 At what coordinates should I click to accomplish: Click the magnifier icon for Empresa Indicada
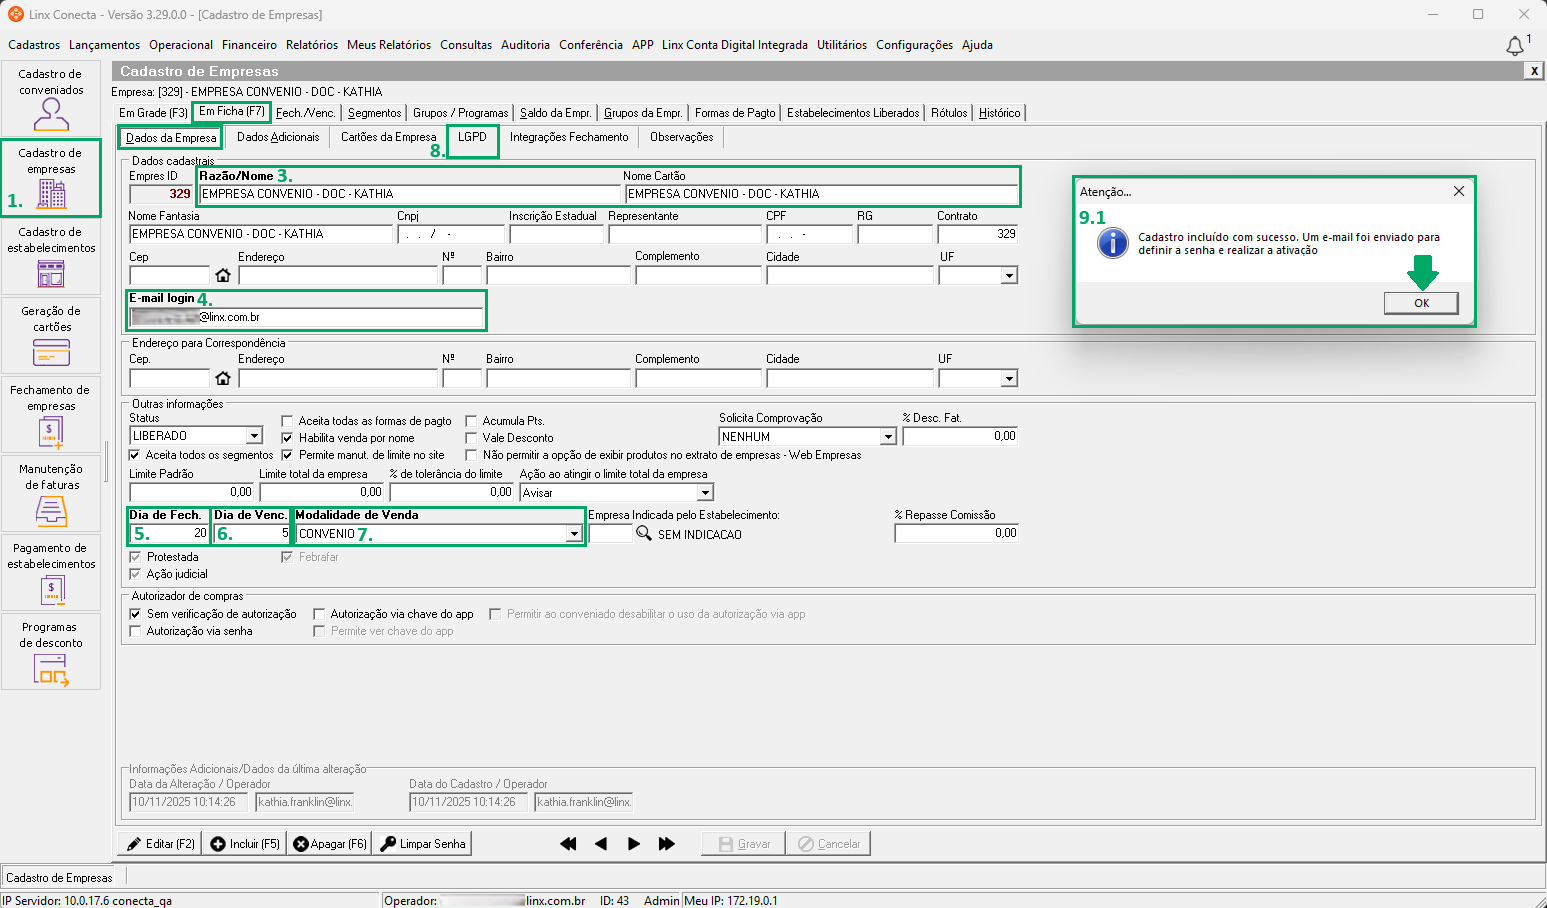644,534
